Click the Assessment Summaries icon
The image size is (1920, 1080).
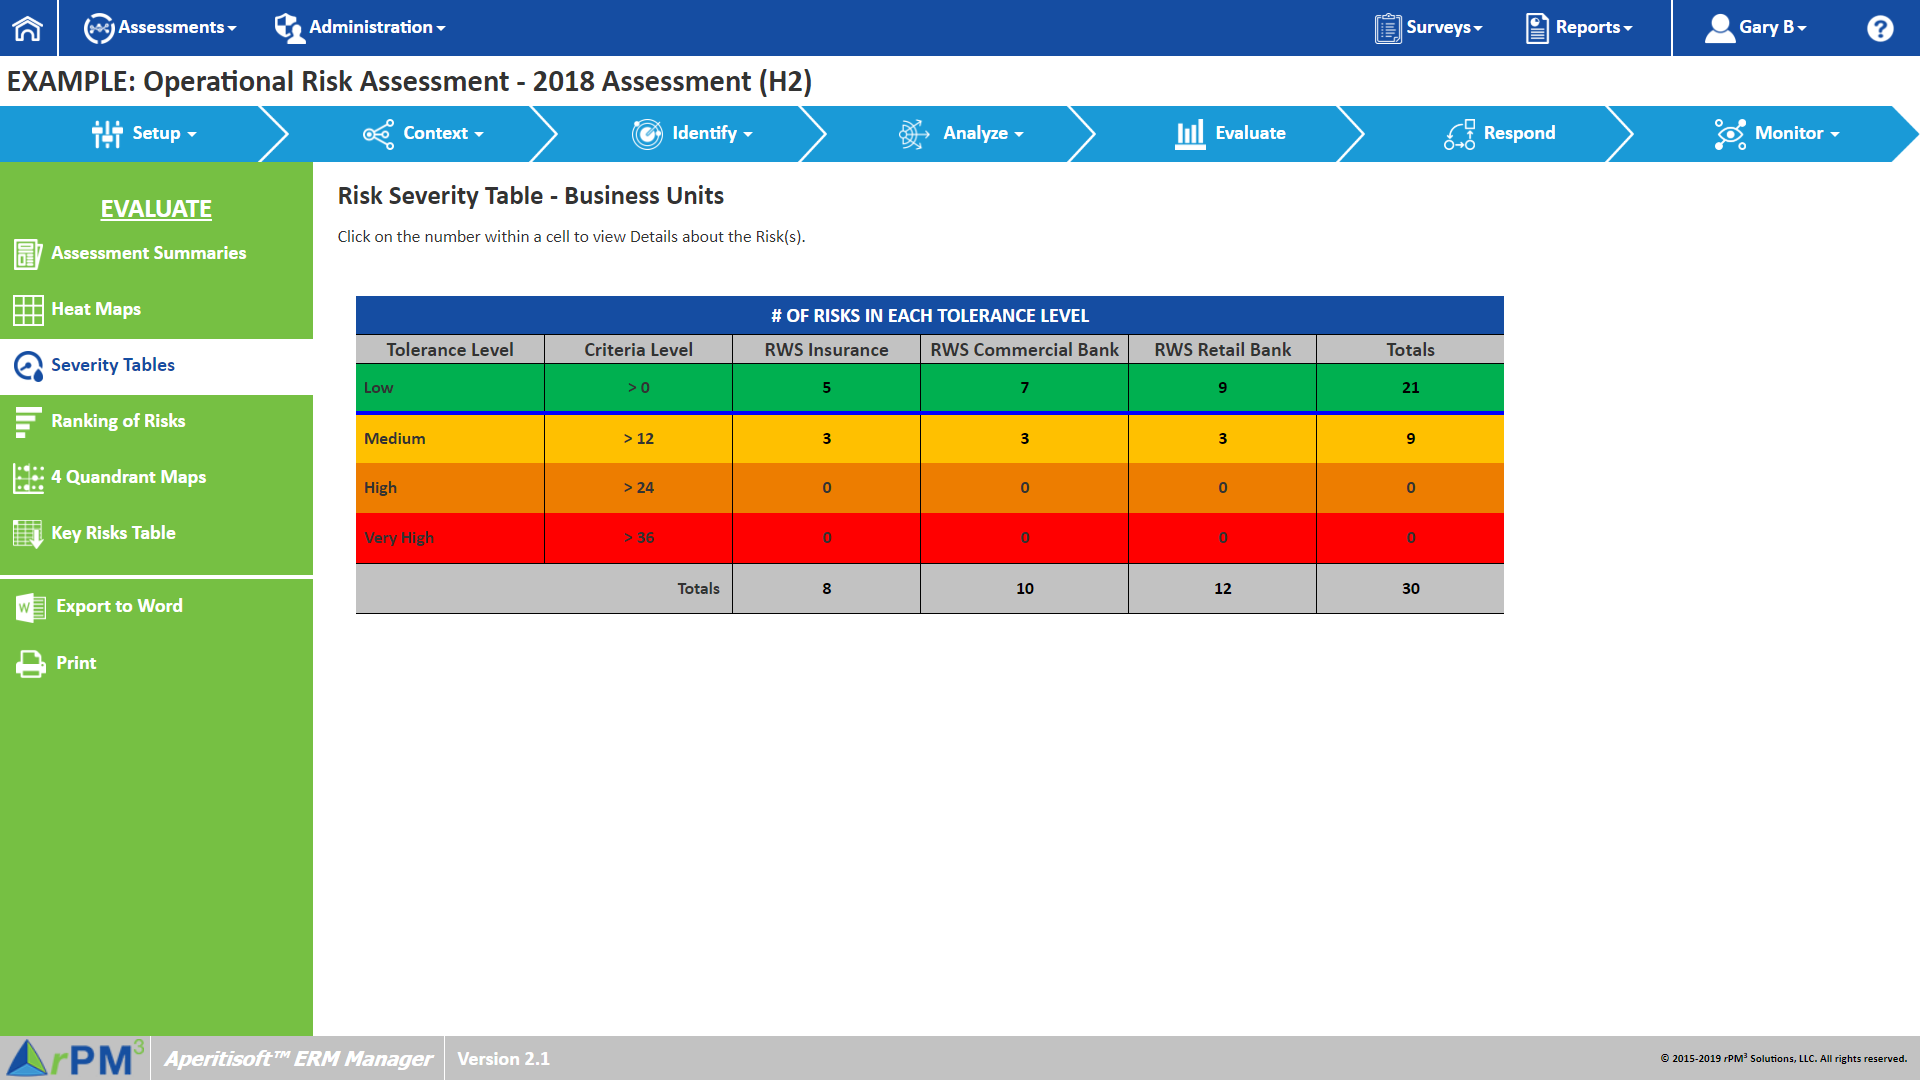click(28, 254)
